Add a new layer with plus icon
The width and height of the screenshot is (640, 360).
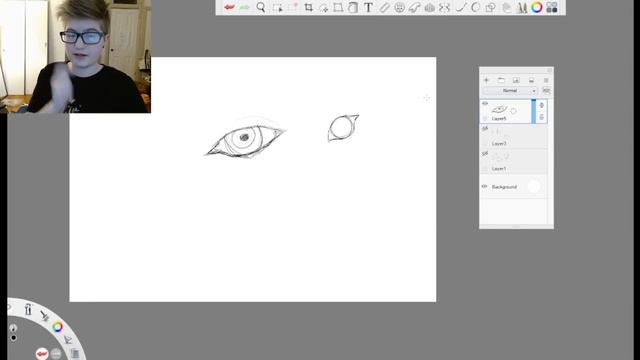[486, 80]
